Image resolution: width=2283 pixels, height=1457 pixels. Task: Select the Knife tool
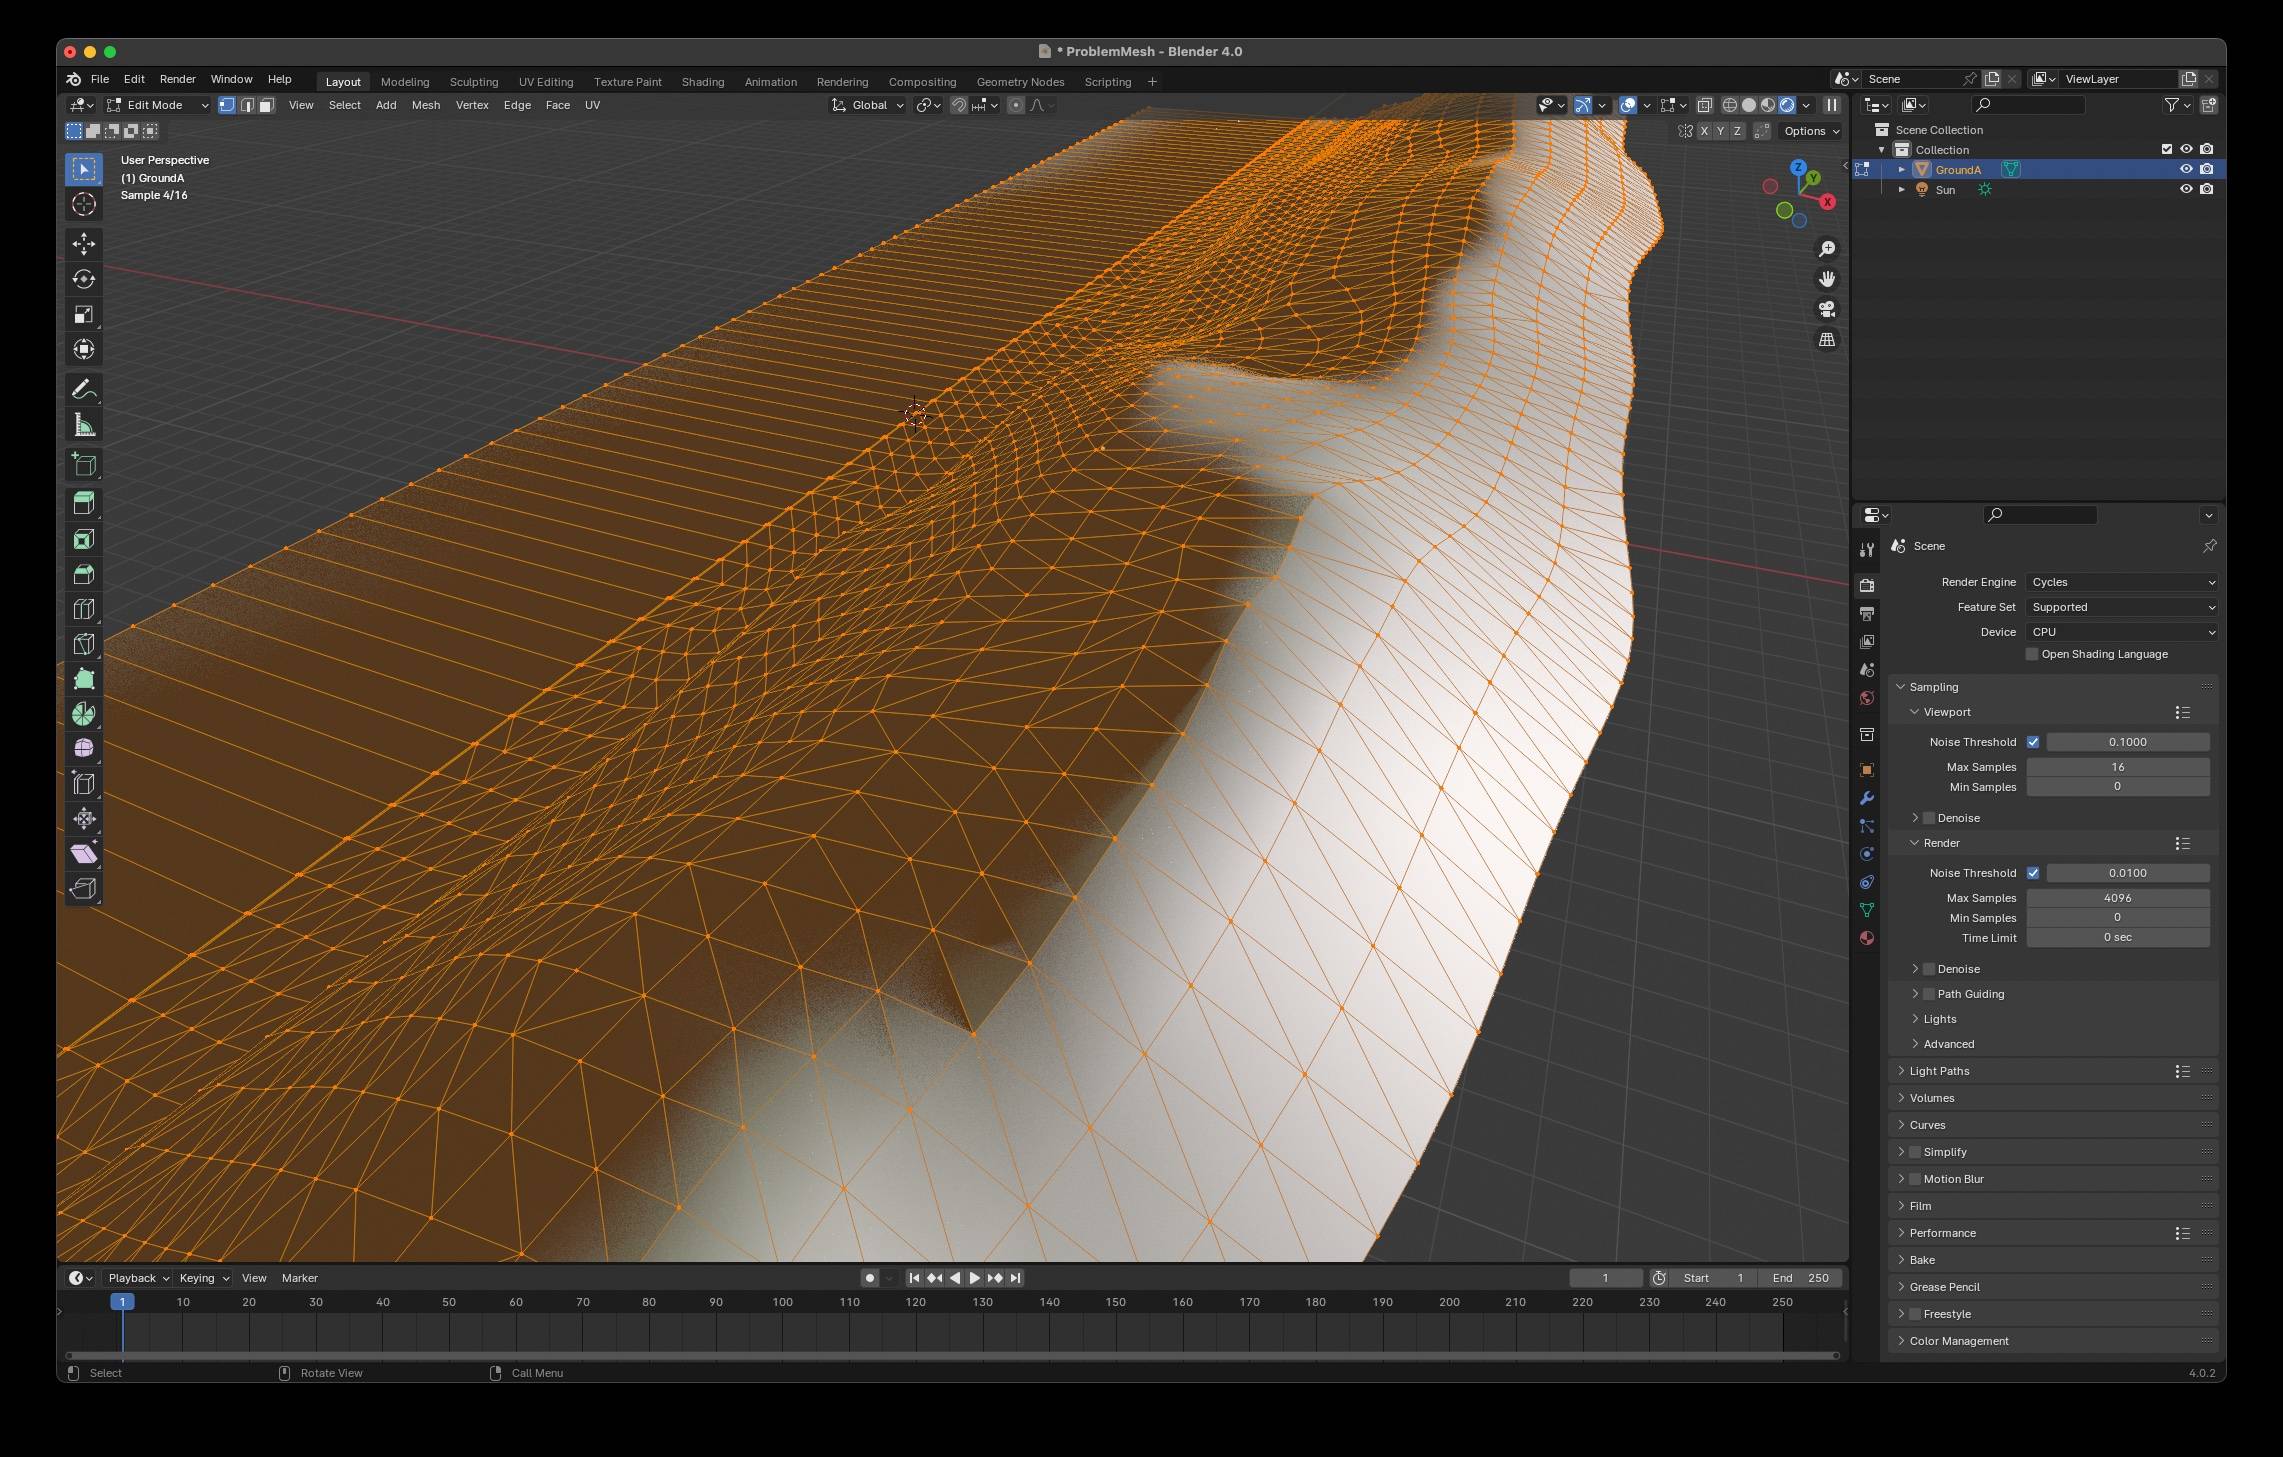tap(84, 644)
